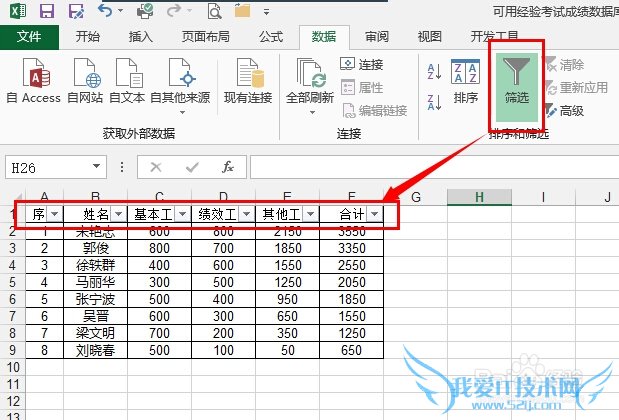Screen dimensions: 619x420
Task: Open the 合计 column filter dropdown
Action: 374,214
